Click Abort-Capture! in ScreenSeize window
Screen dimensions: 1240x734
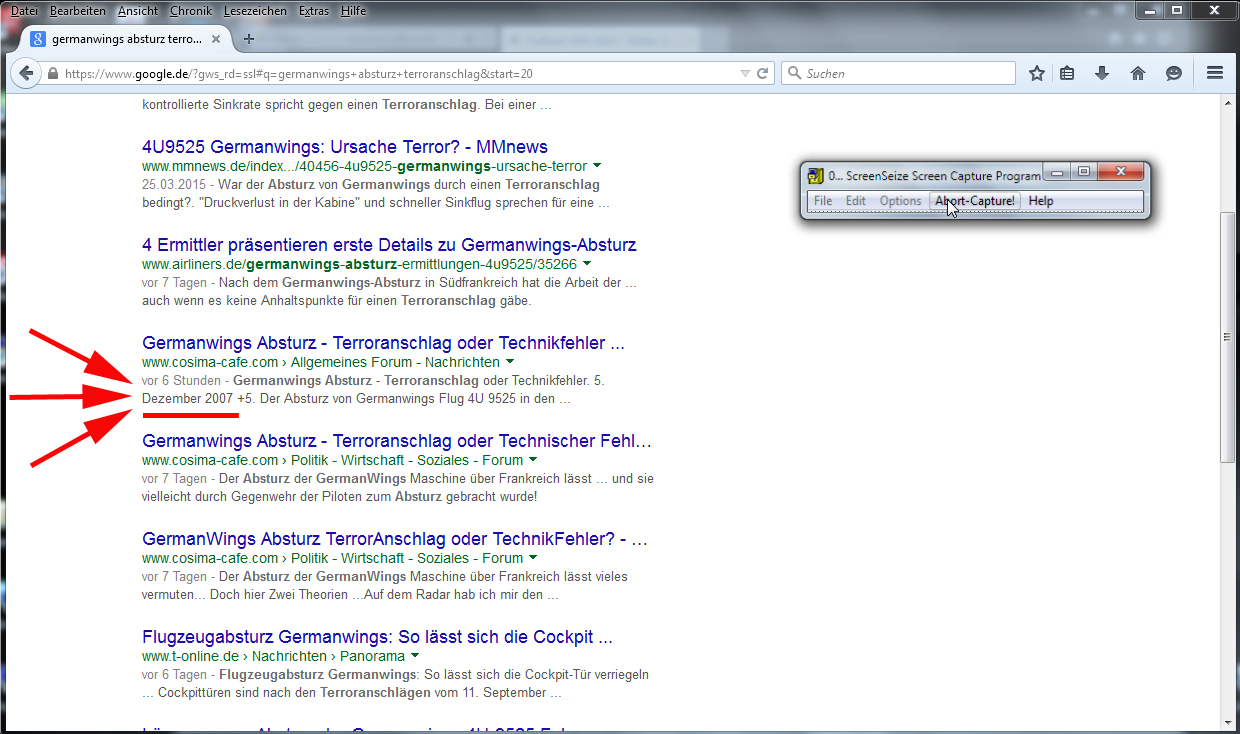[974, 201]
